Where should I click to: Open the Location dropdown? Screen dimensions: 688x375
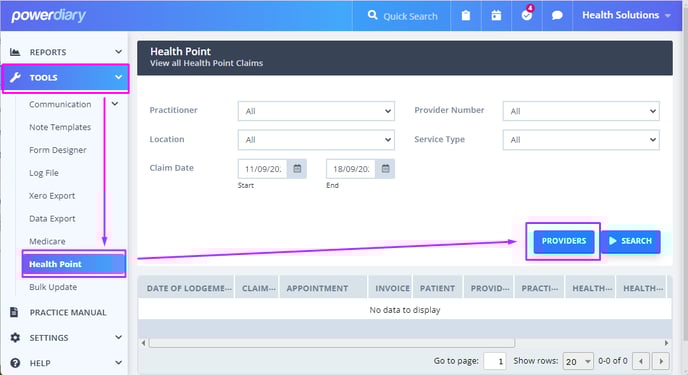[316, 140]
